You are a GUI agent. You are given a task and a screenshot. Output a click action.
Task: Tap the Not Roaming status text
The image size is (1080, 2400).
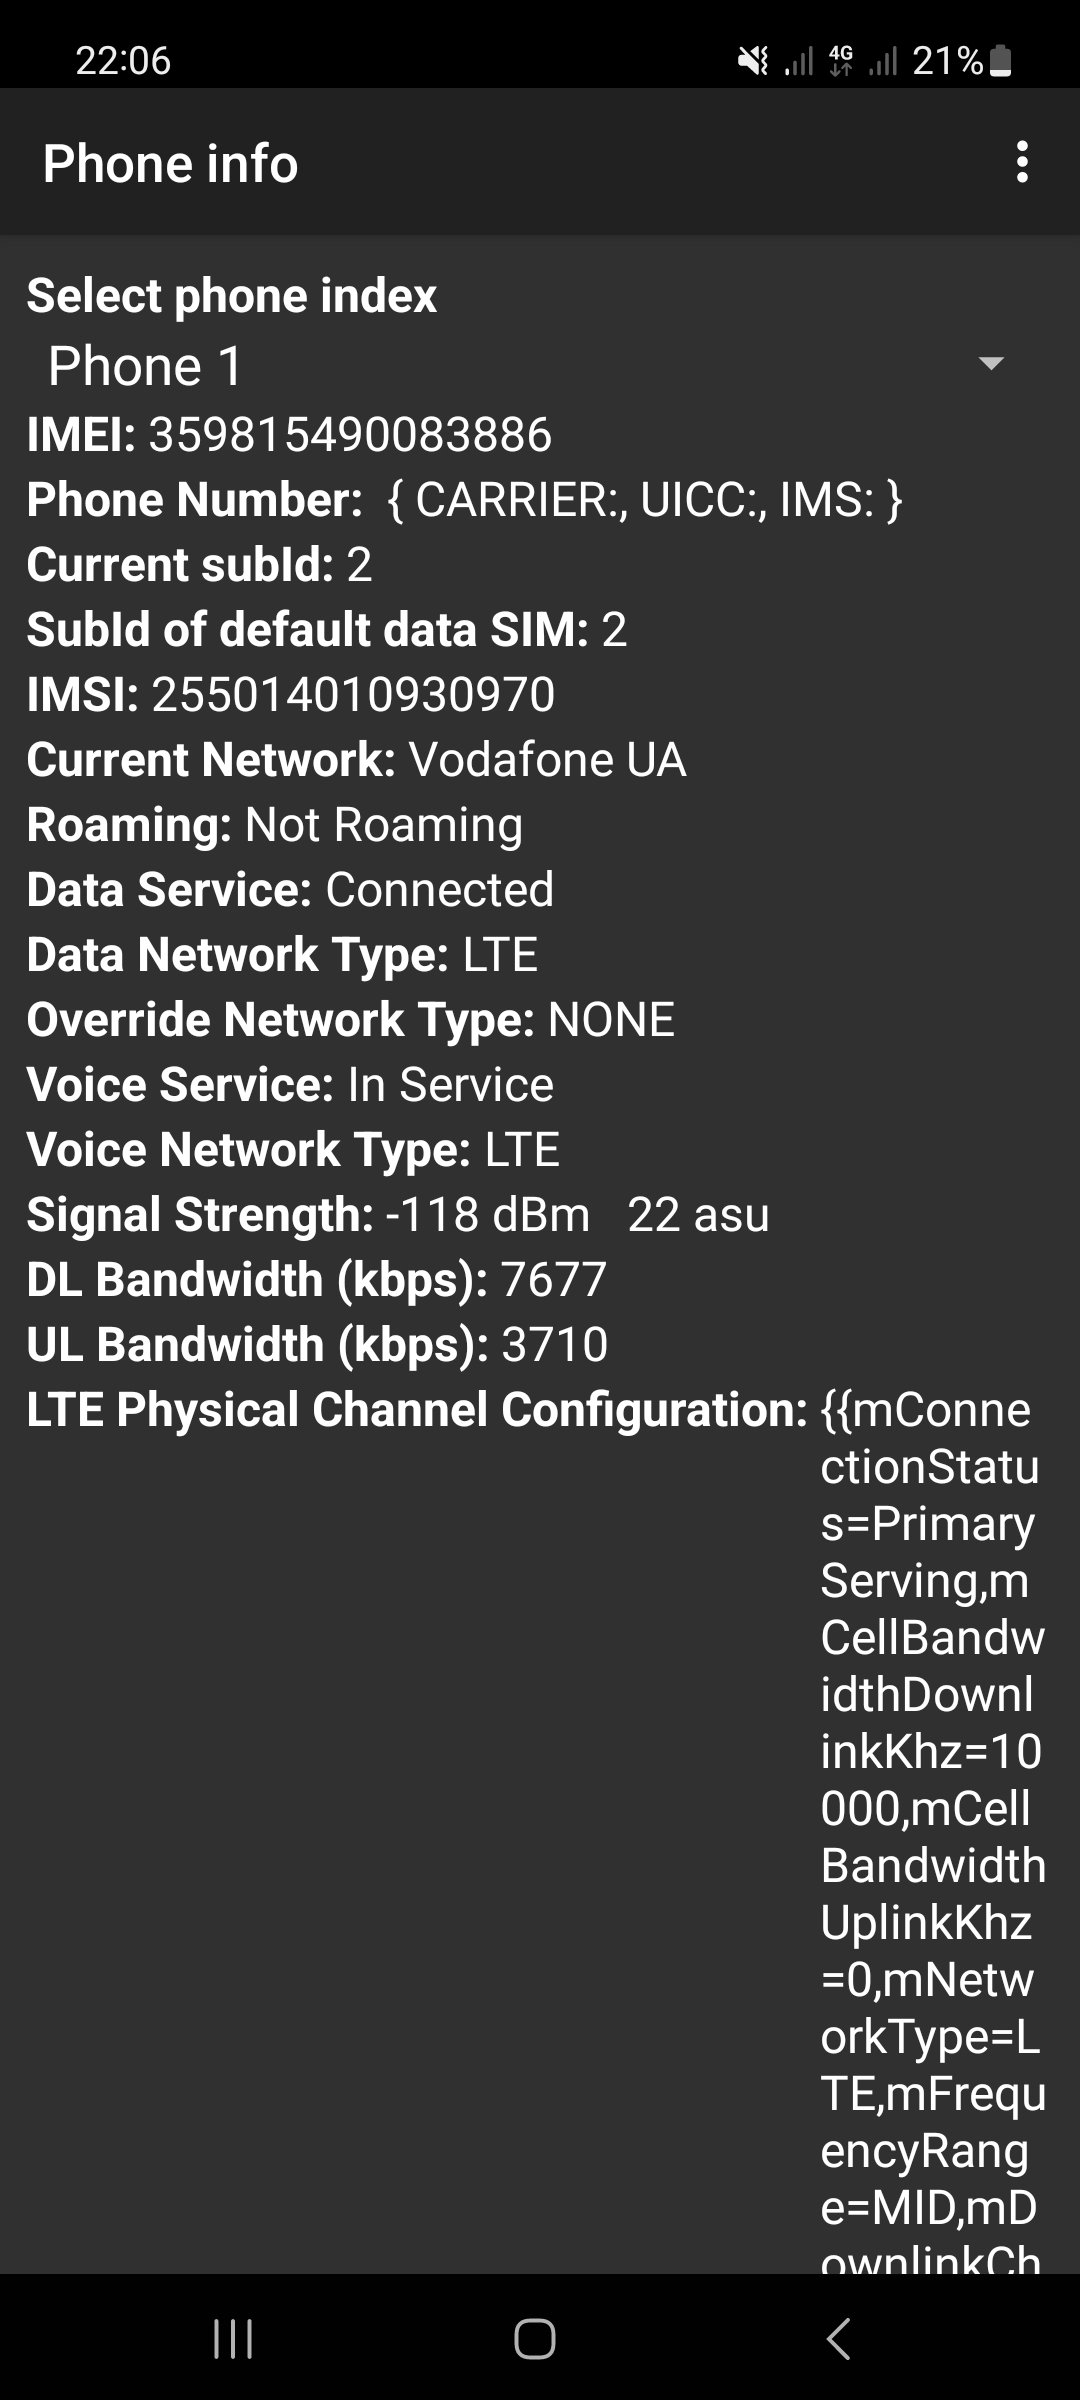(384, 825)
